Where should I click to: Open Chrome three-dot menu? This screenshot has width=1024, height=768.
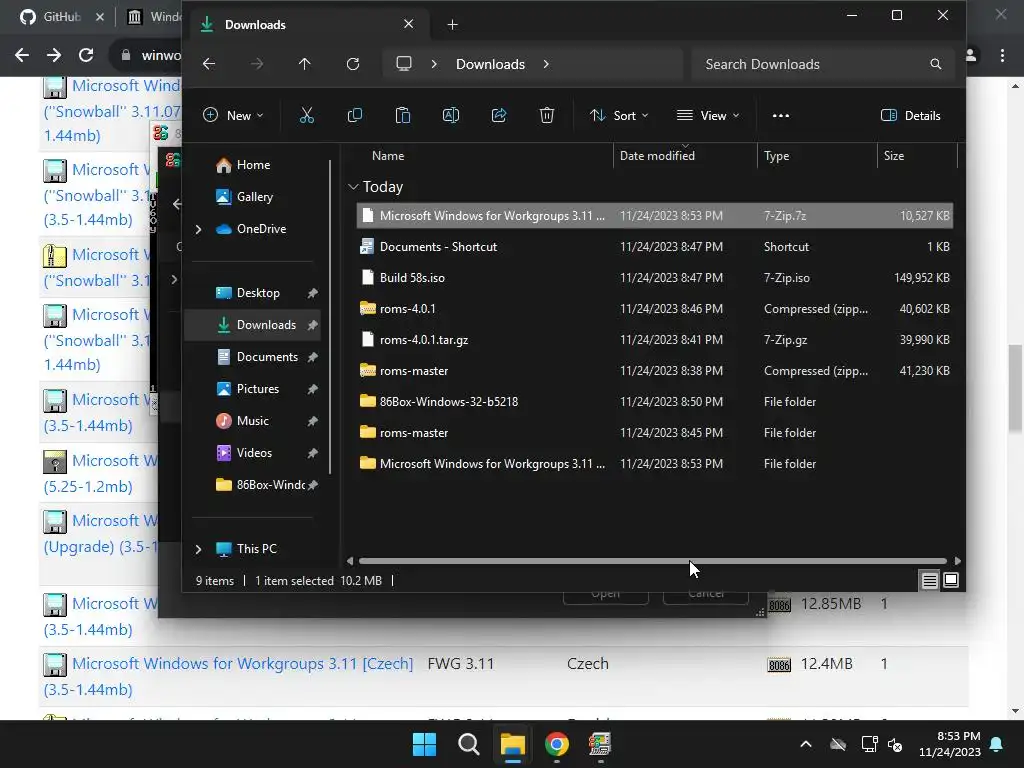pyautogui.click(x=1002, y=56)
